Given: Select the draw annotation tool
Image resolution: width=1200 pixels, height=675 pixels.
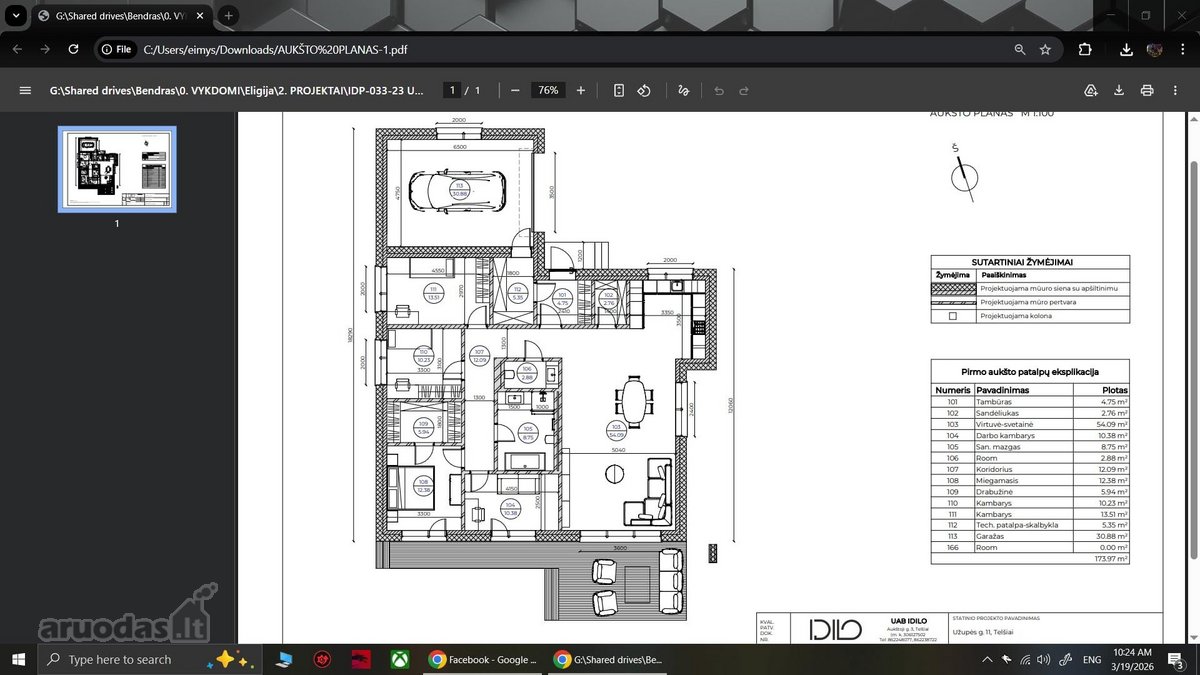Looking at the screenshot, I should click(684, 90).
